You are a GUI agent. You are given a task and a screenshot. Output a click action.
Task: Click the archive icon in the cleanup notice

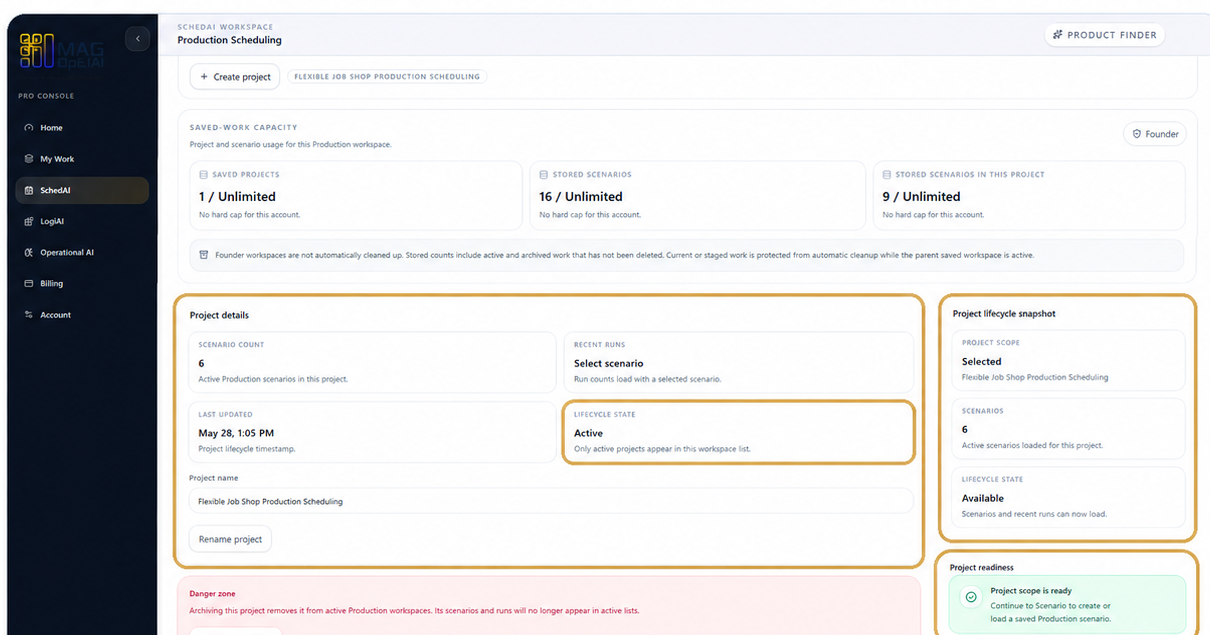coord(204,255)
